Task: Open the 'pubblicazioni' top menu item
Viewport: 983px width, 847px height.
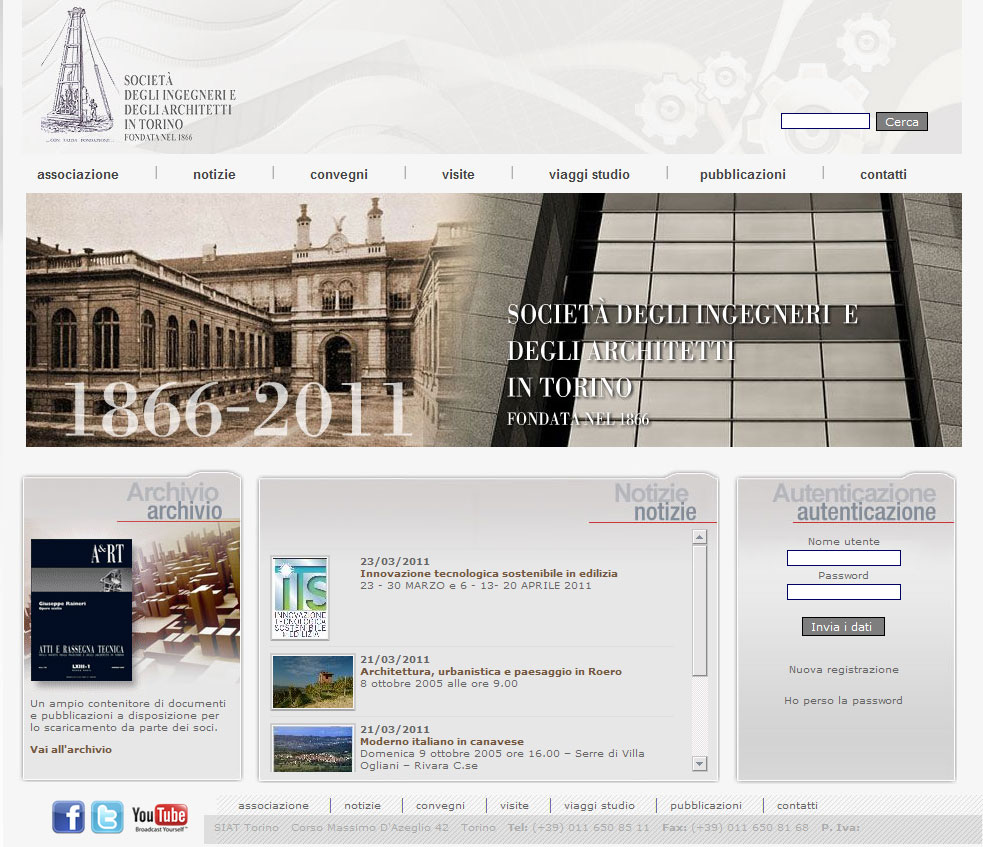Action: click(x=743, y=174)
